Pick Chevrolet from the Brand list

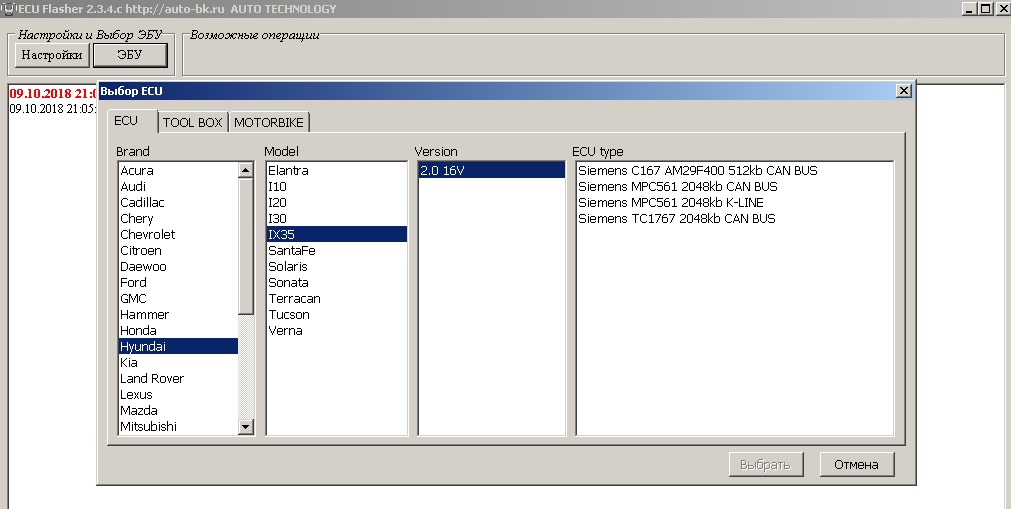[x=179, y=234]
